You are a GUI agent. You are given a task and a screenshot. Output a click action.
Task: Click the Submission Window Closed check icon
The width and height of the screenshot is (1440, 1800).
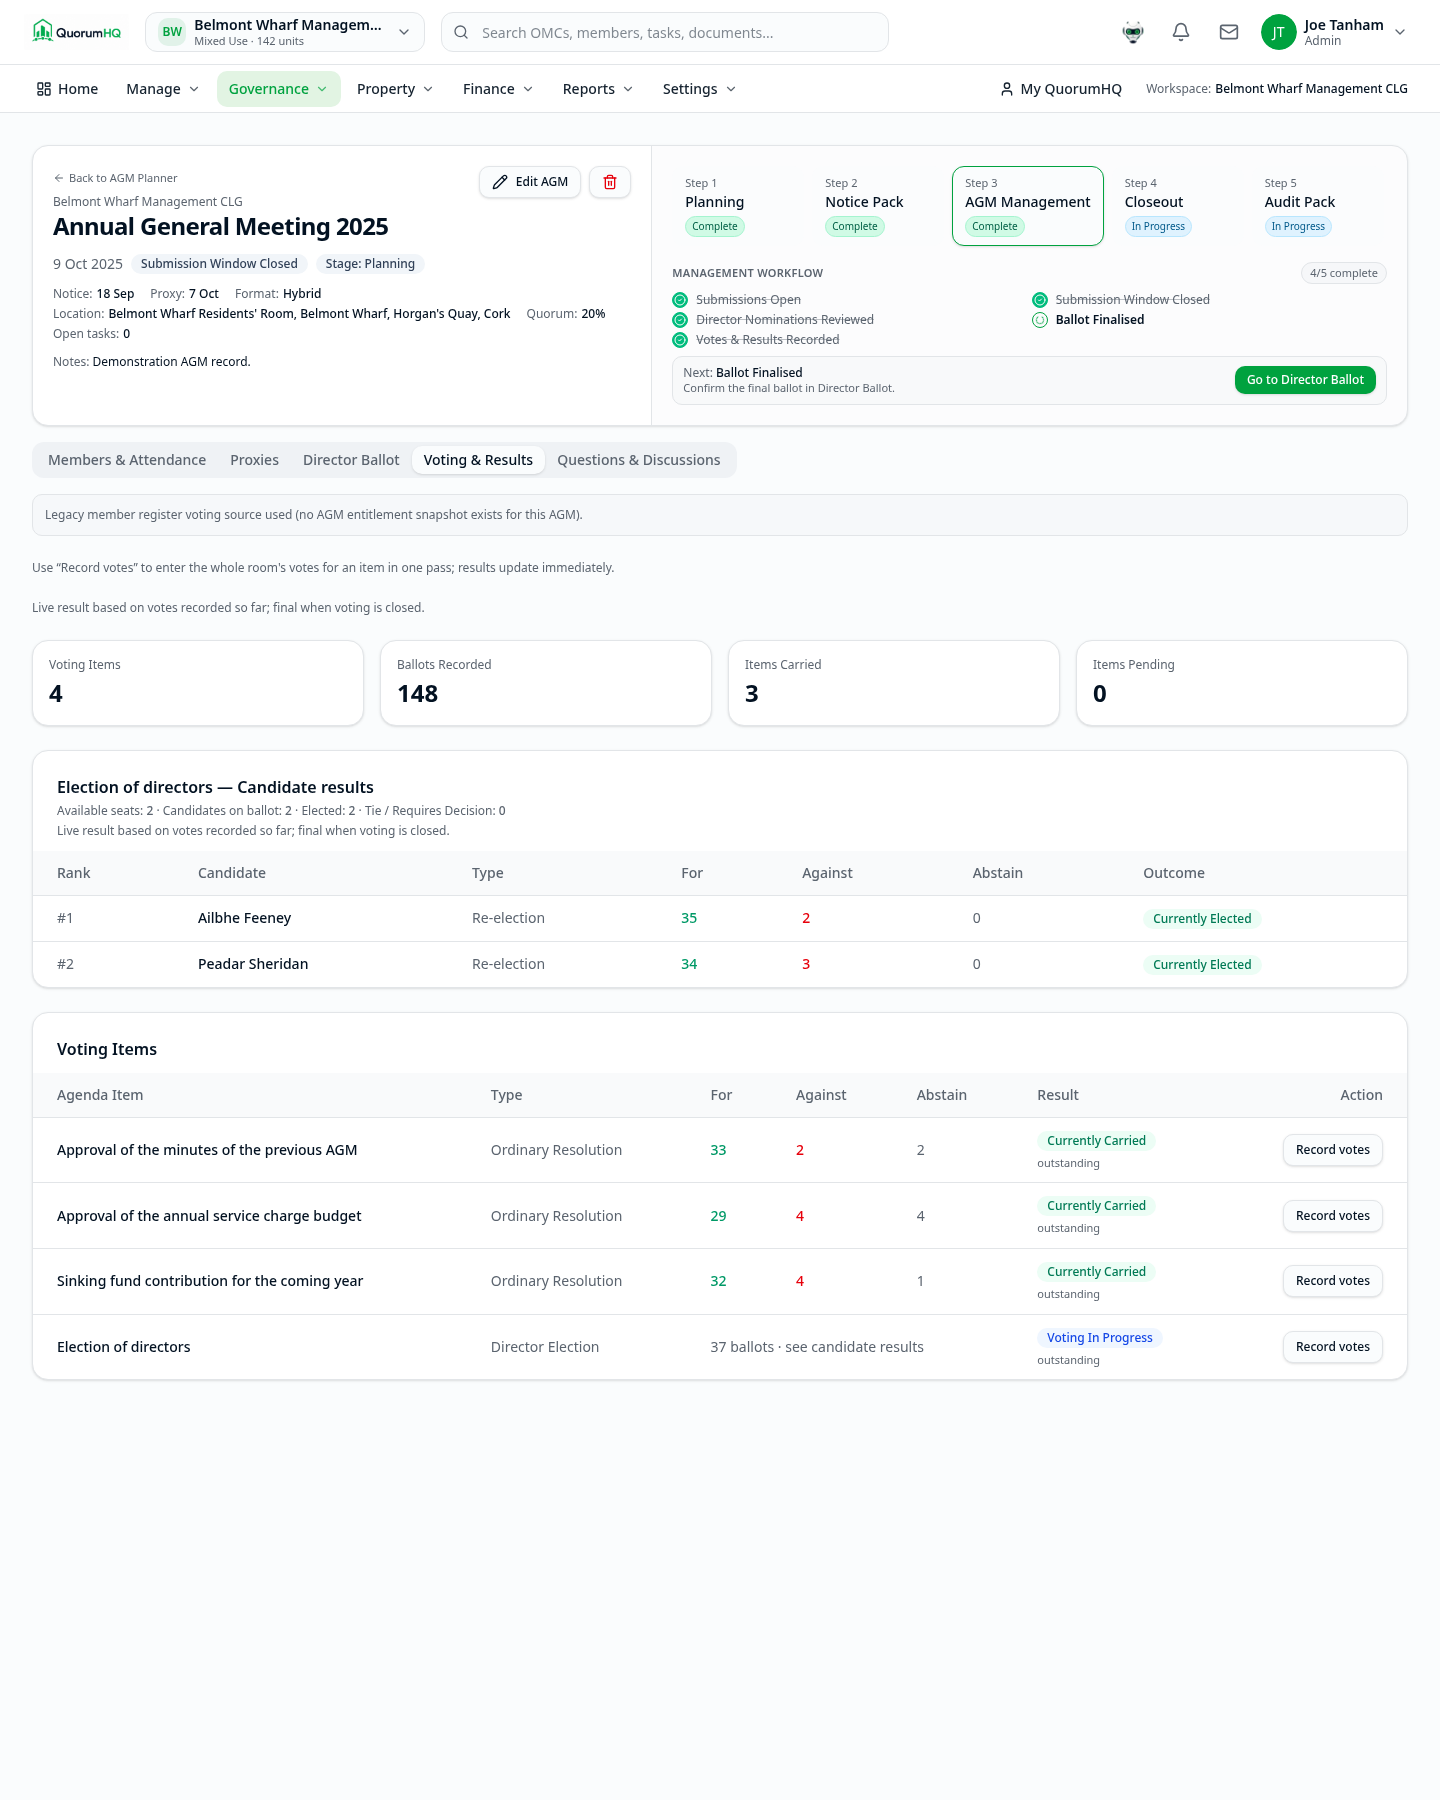point(1040,300)
